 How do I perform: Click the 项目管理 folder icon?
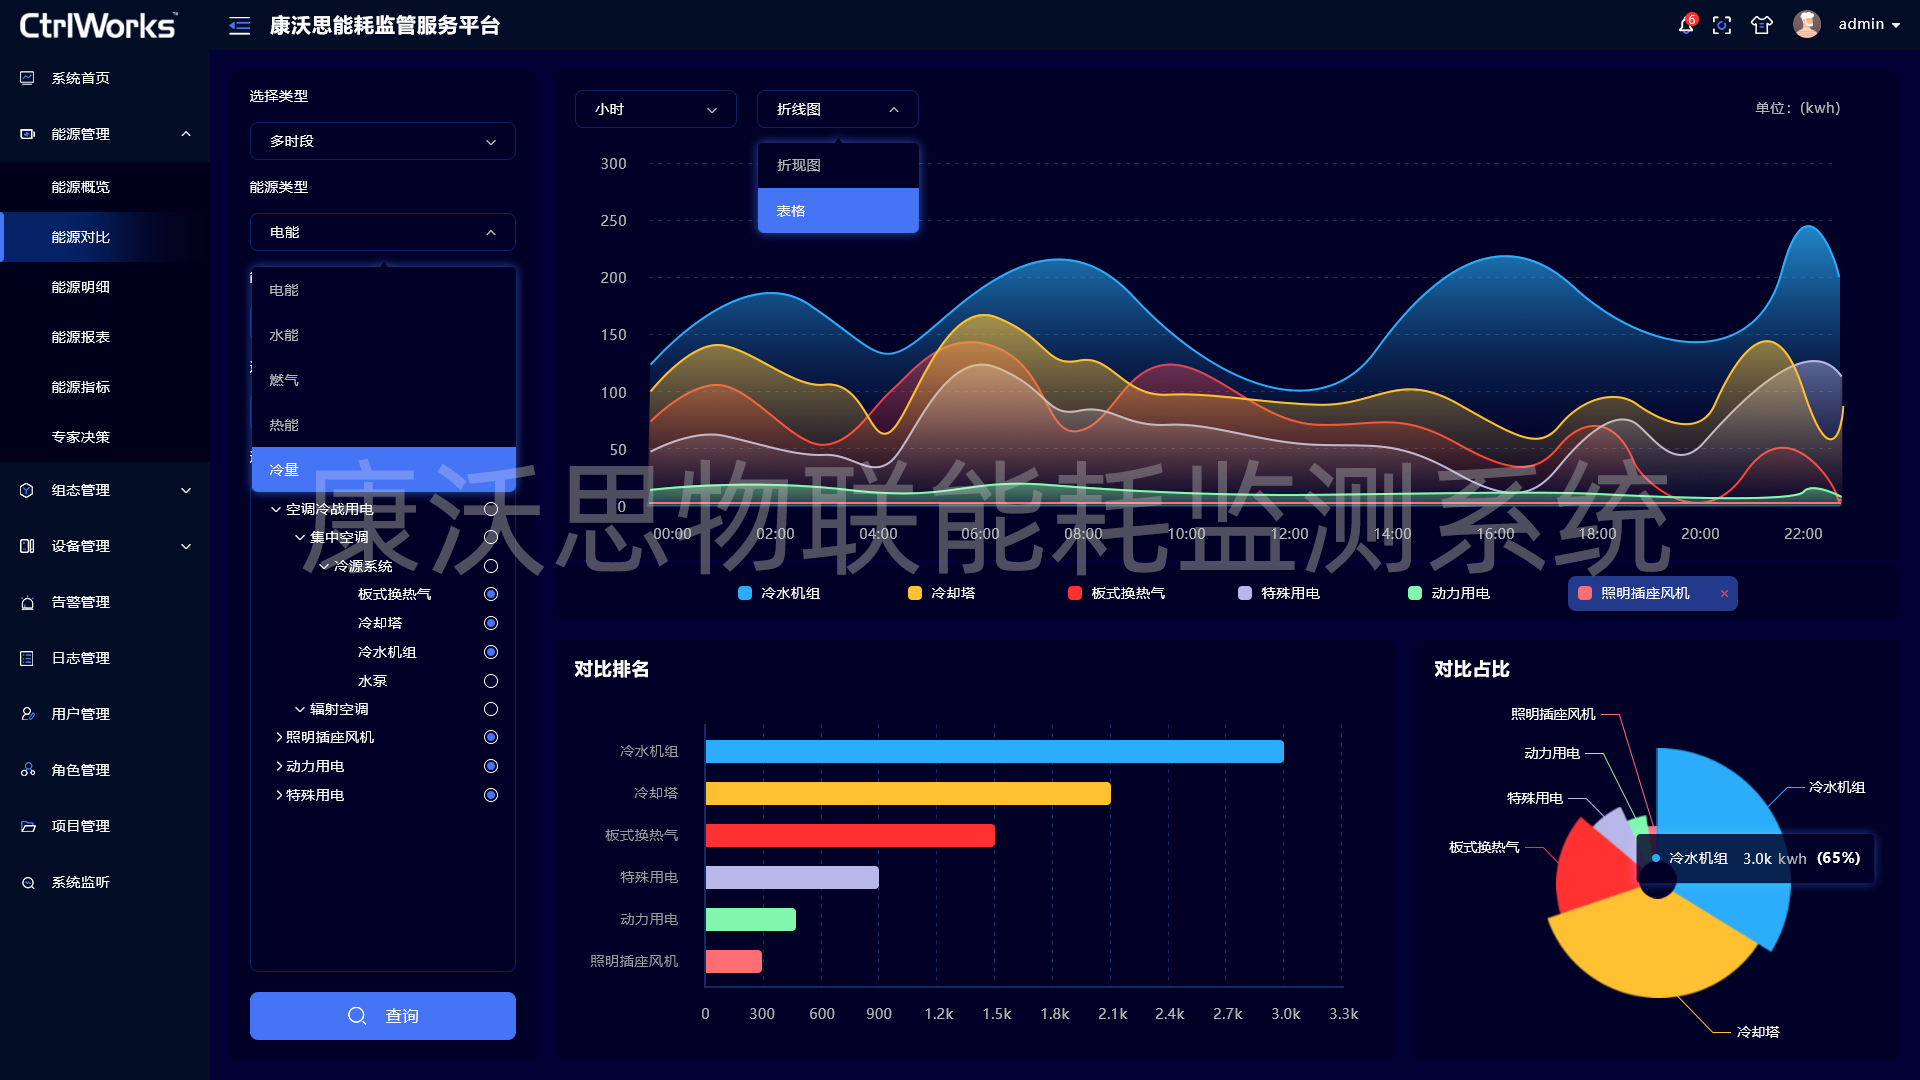pos(28,826)
